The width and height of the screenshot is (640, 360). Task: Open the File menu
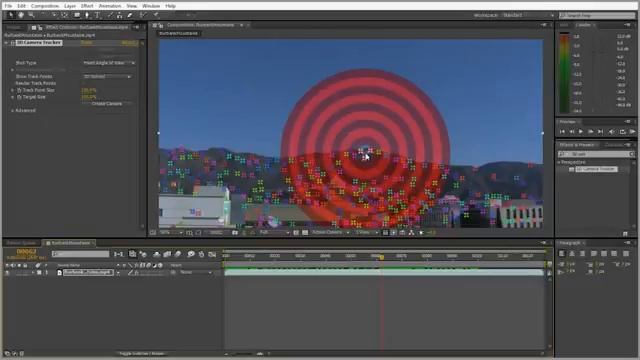(8, 6)
